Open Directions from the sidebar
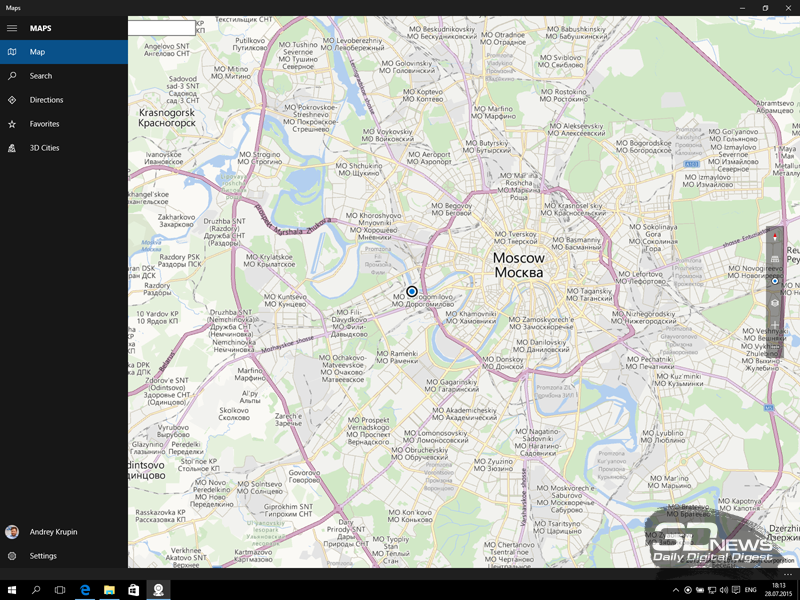 64,99
